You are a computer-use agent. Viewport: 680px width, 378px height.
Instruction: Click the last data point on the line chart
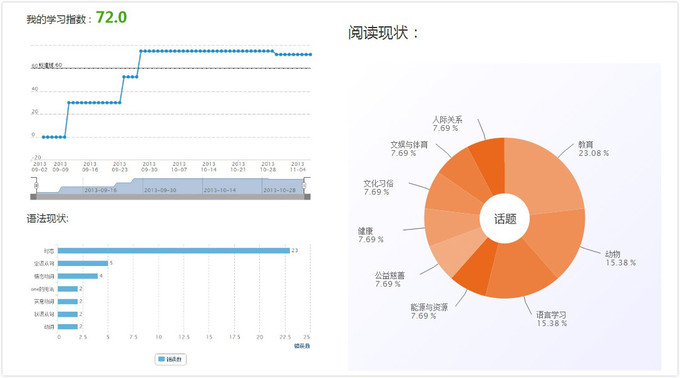click(310, 55)
